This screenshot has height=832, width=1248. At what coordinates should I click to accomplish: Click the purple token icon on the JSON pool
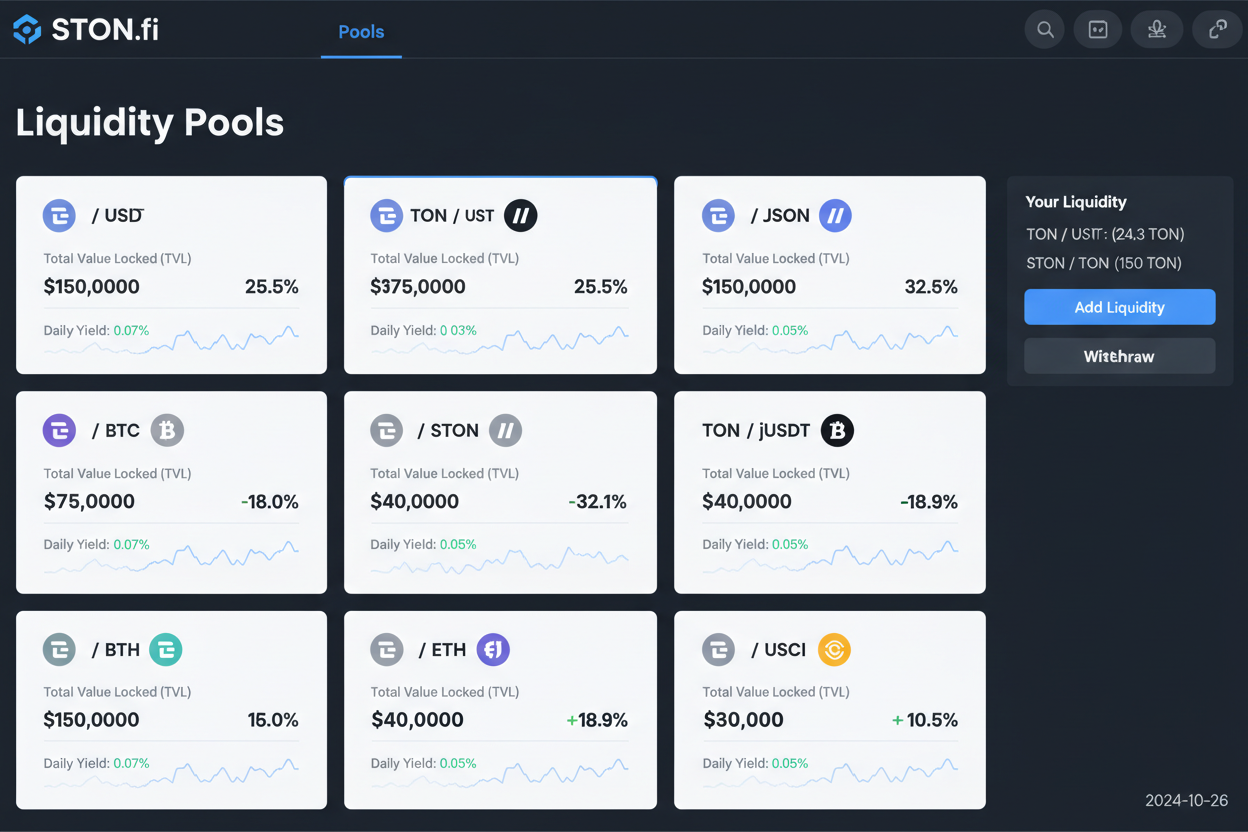tap(835, 215)
